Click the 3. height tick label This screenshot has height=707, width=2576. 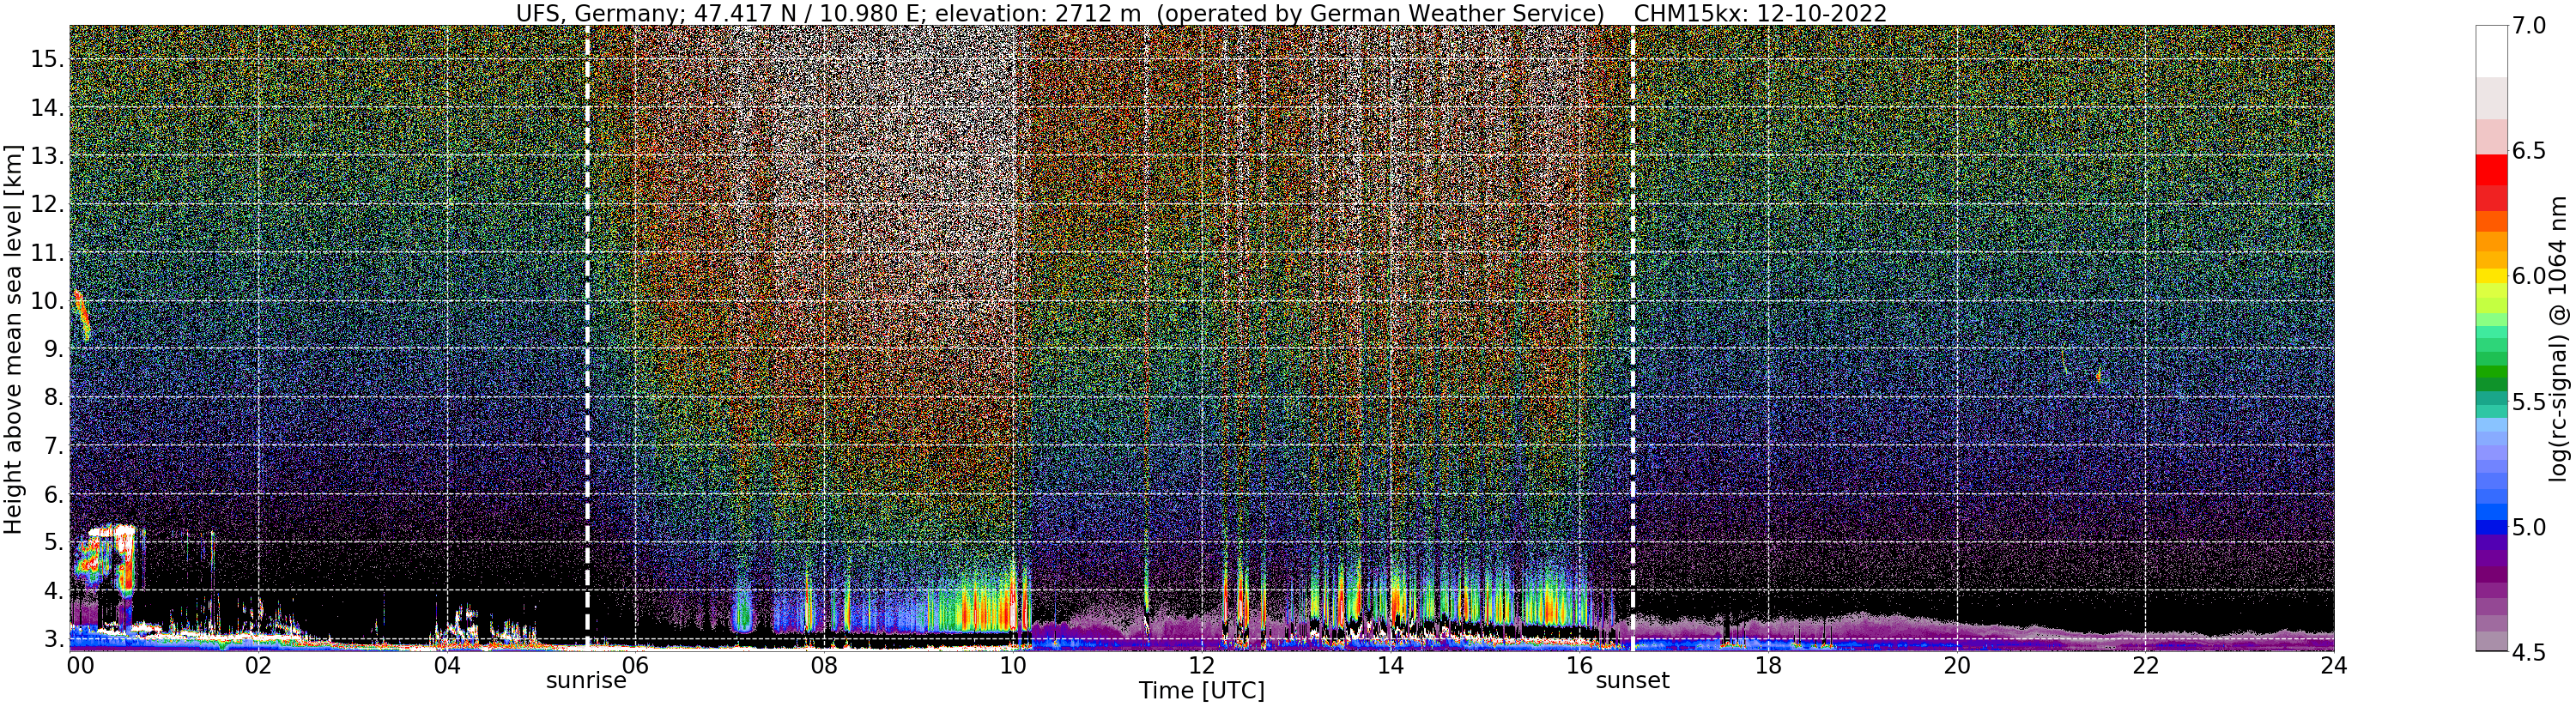click(53, 639)
